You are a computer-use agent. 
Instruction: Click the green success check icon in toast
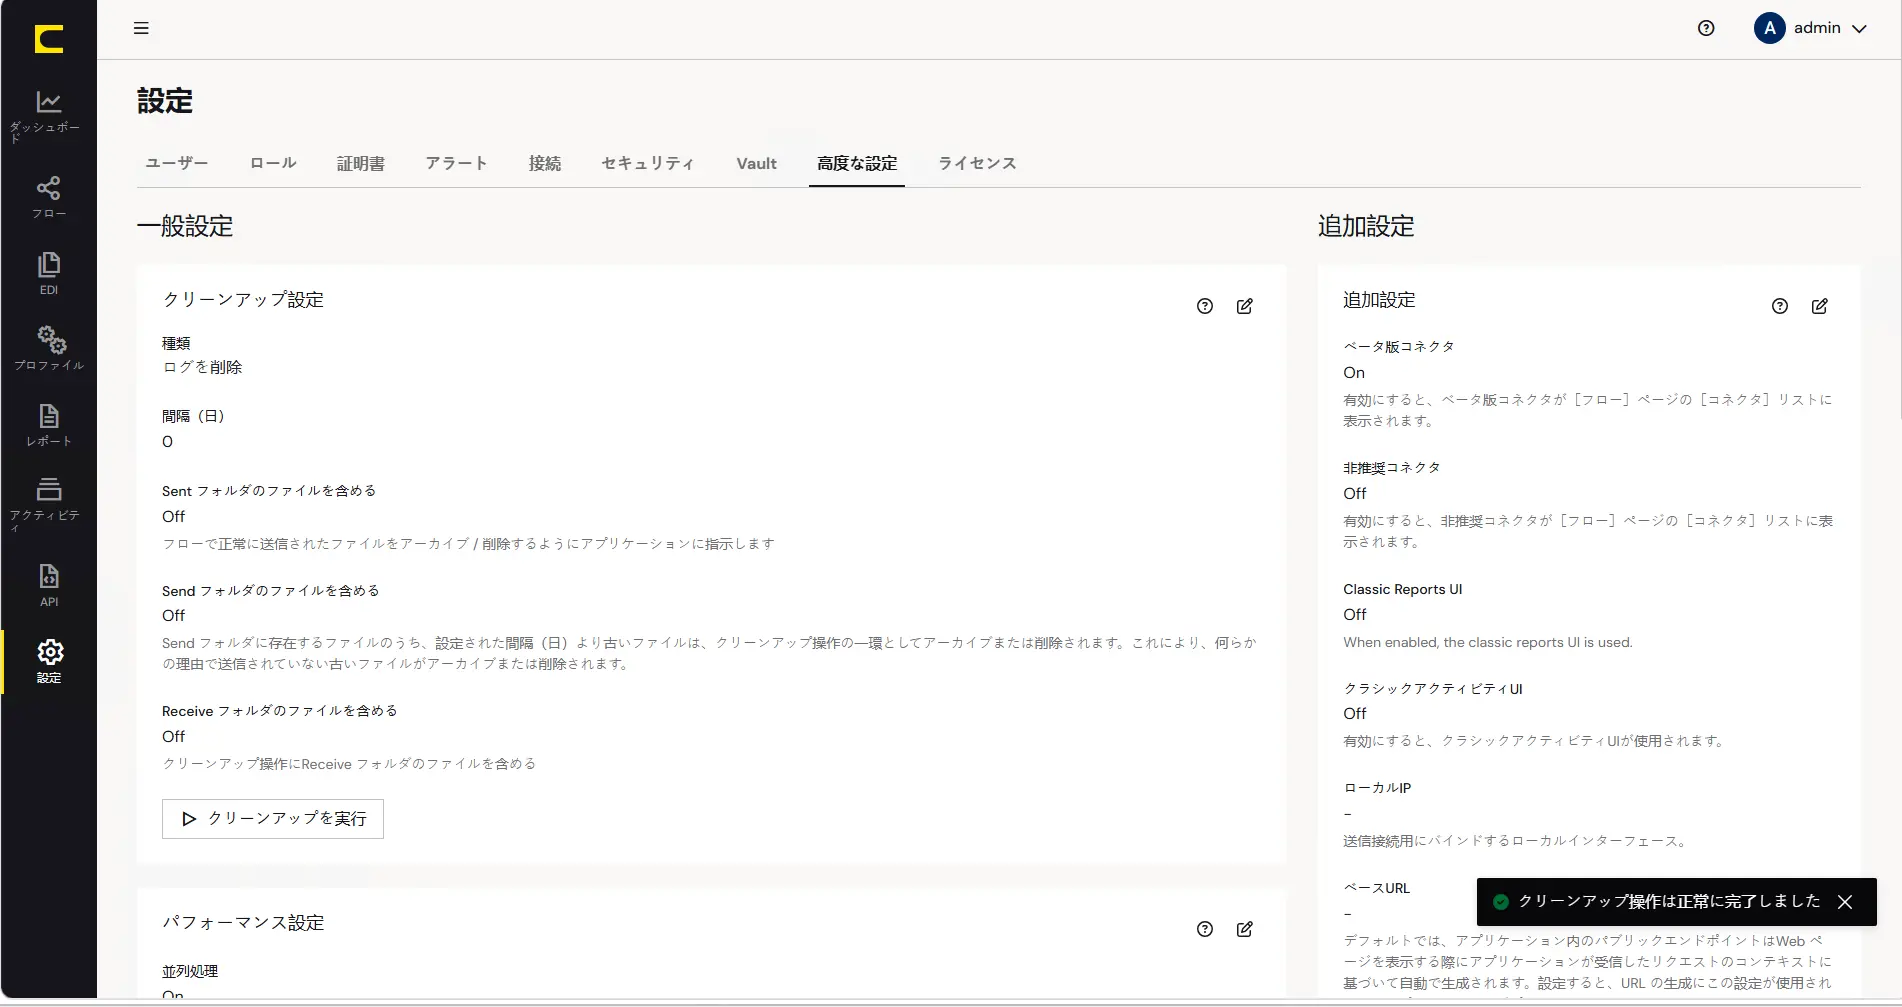pyautogui.click(x=1500, y=902)
